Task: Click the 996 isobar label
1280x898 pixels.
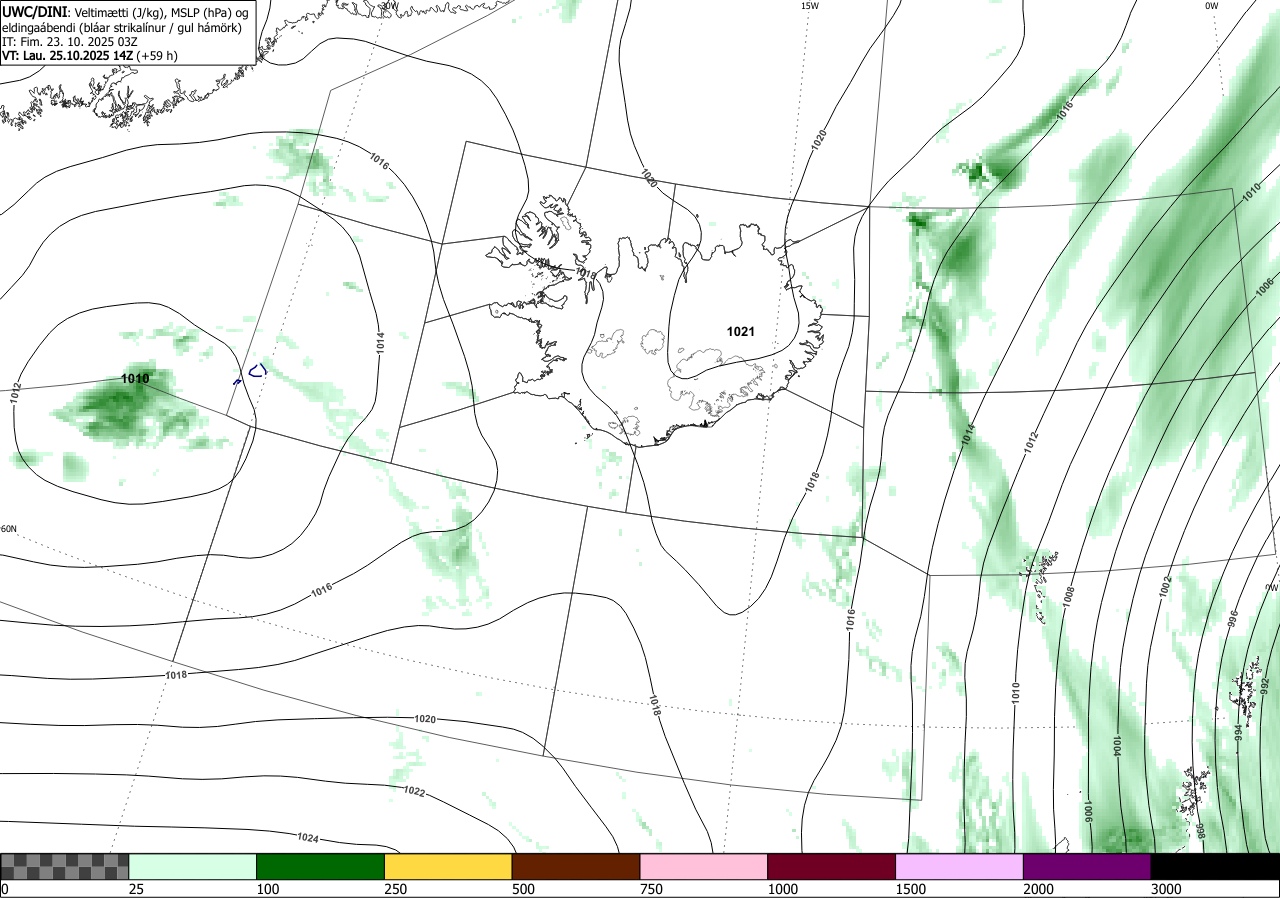Action: click(x=1232, y=619)
